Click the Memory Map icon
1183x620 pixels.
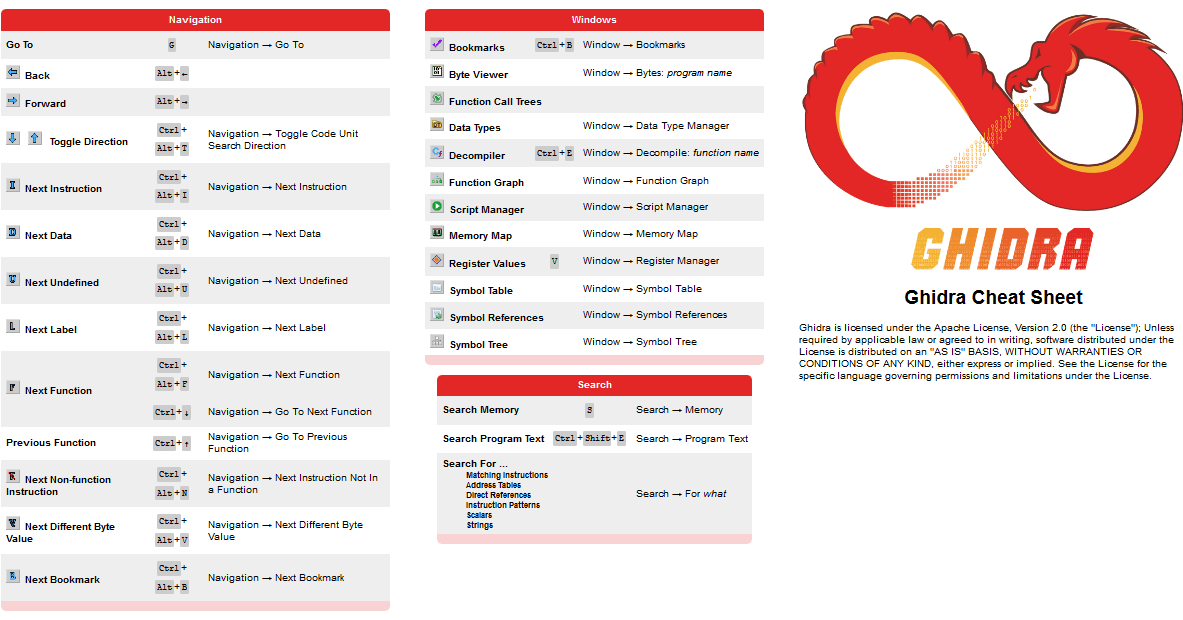tap(437, 232)
